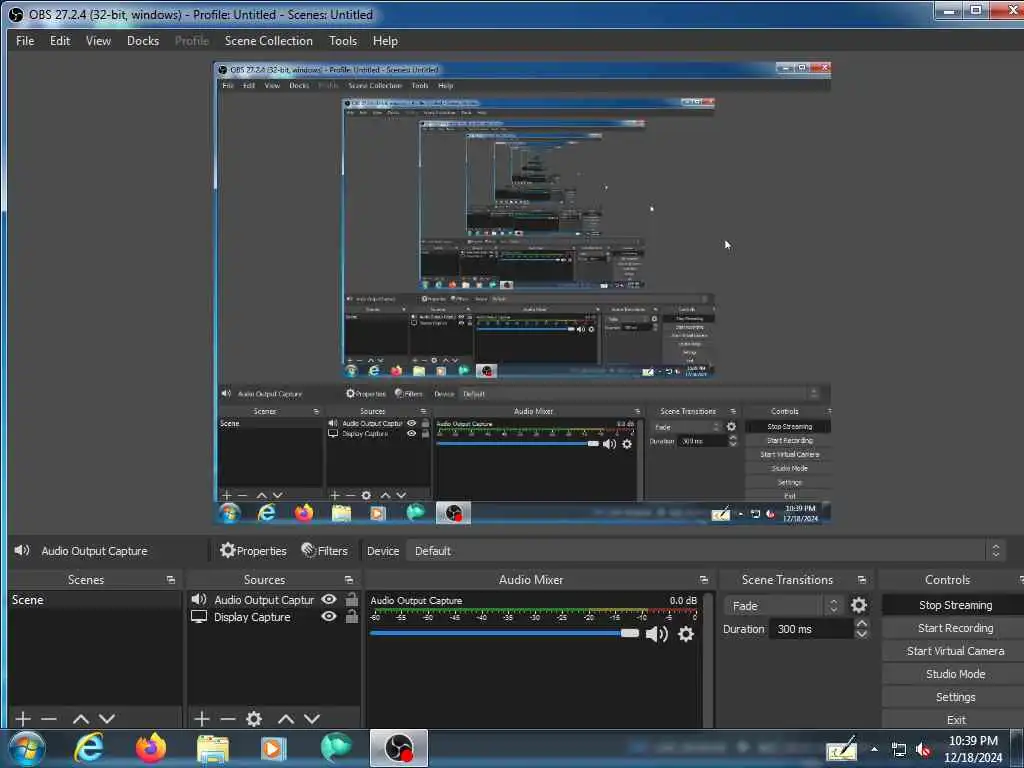Toggle visibility of Display Capture source
The image size is (1024, 768).
click(329, 616)
